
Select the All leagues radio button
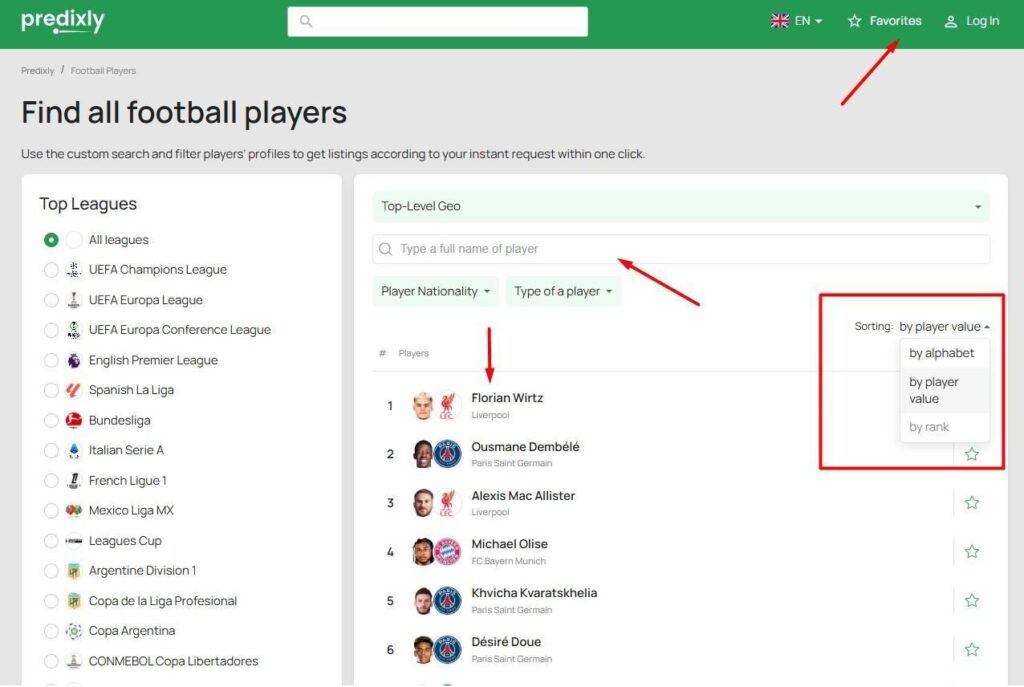(x=51, y=240)
